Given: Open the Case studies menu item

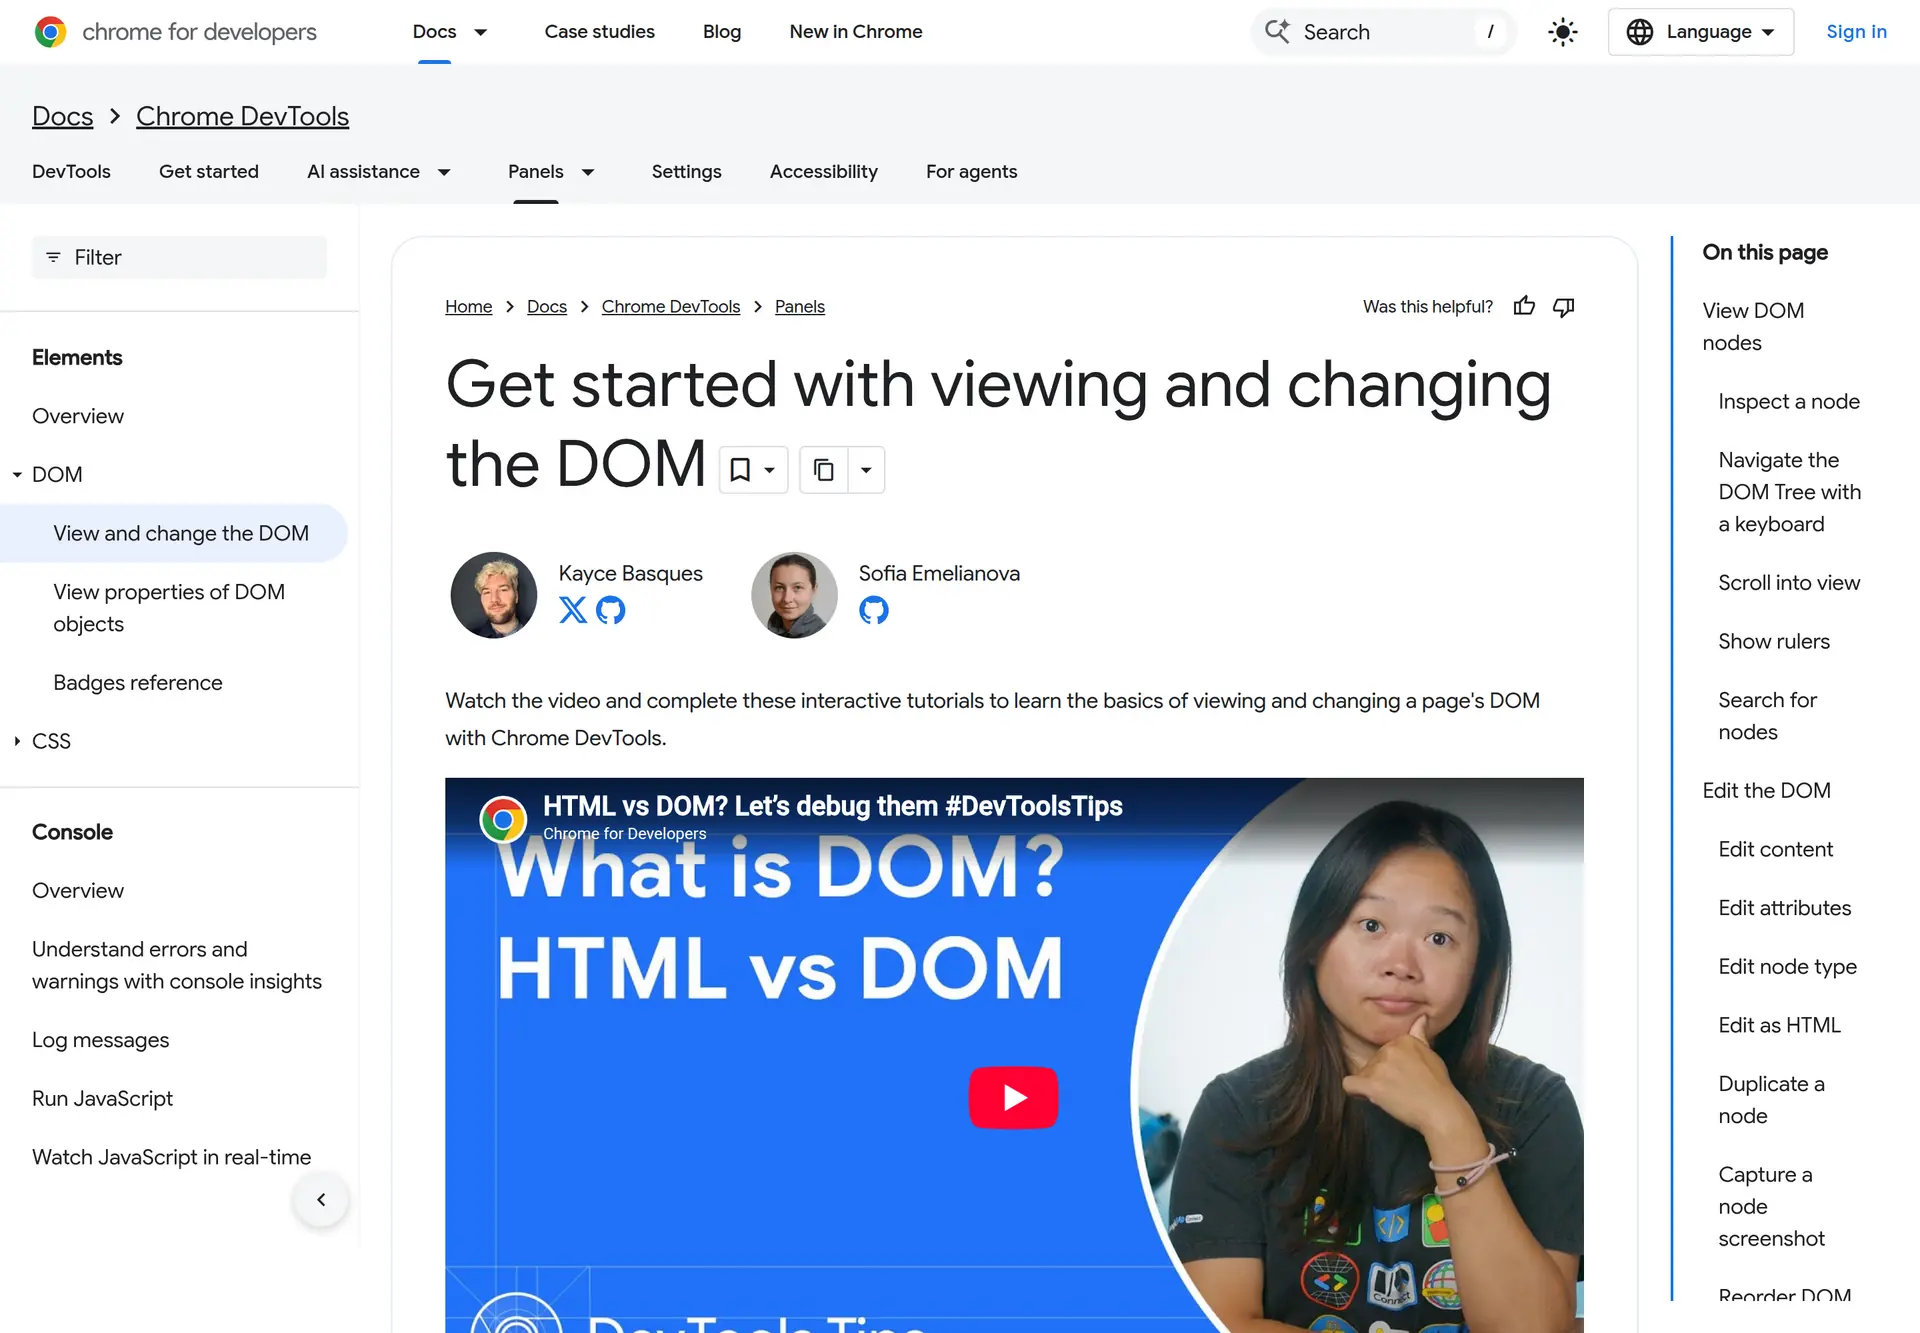Looking at the screenshot, I should [599, 32].
